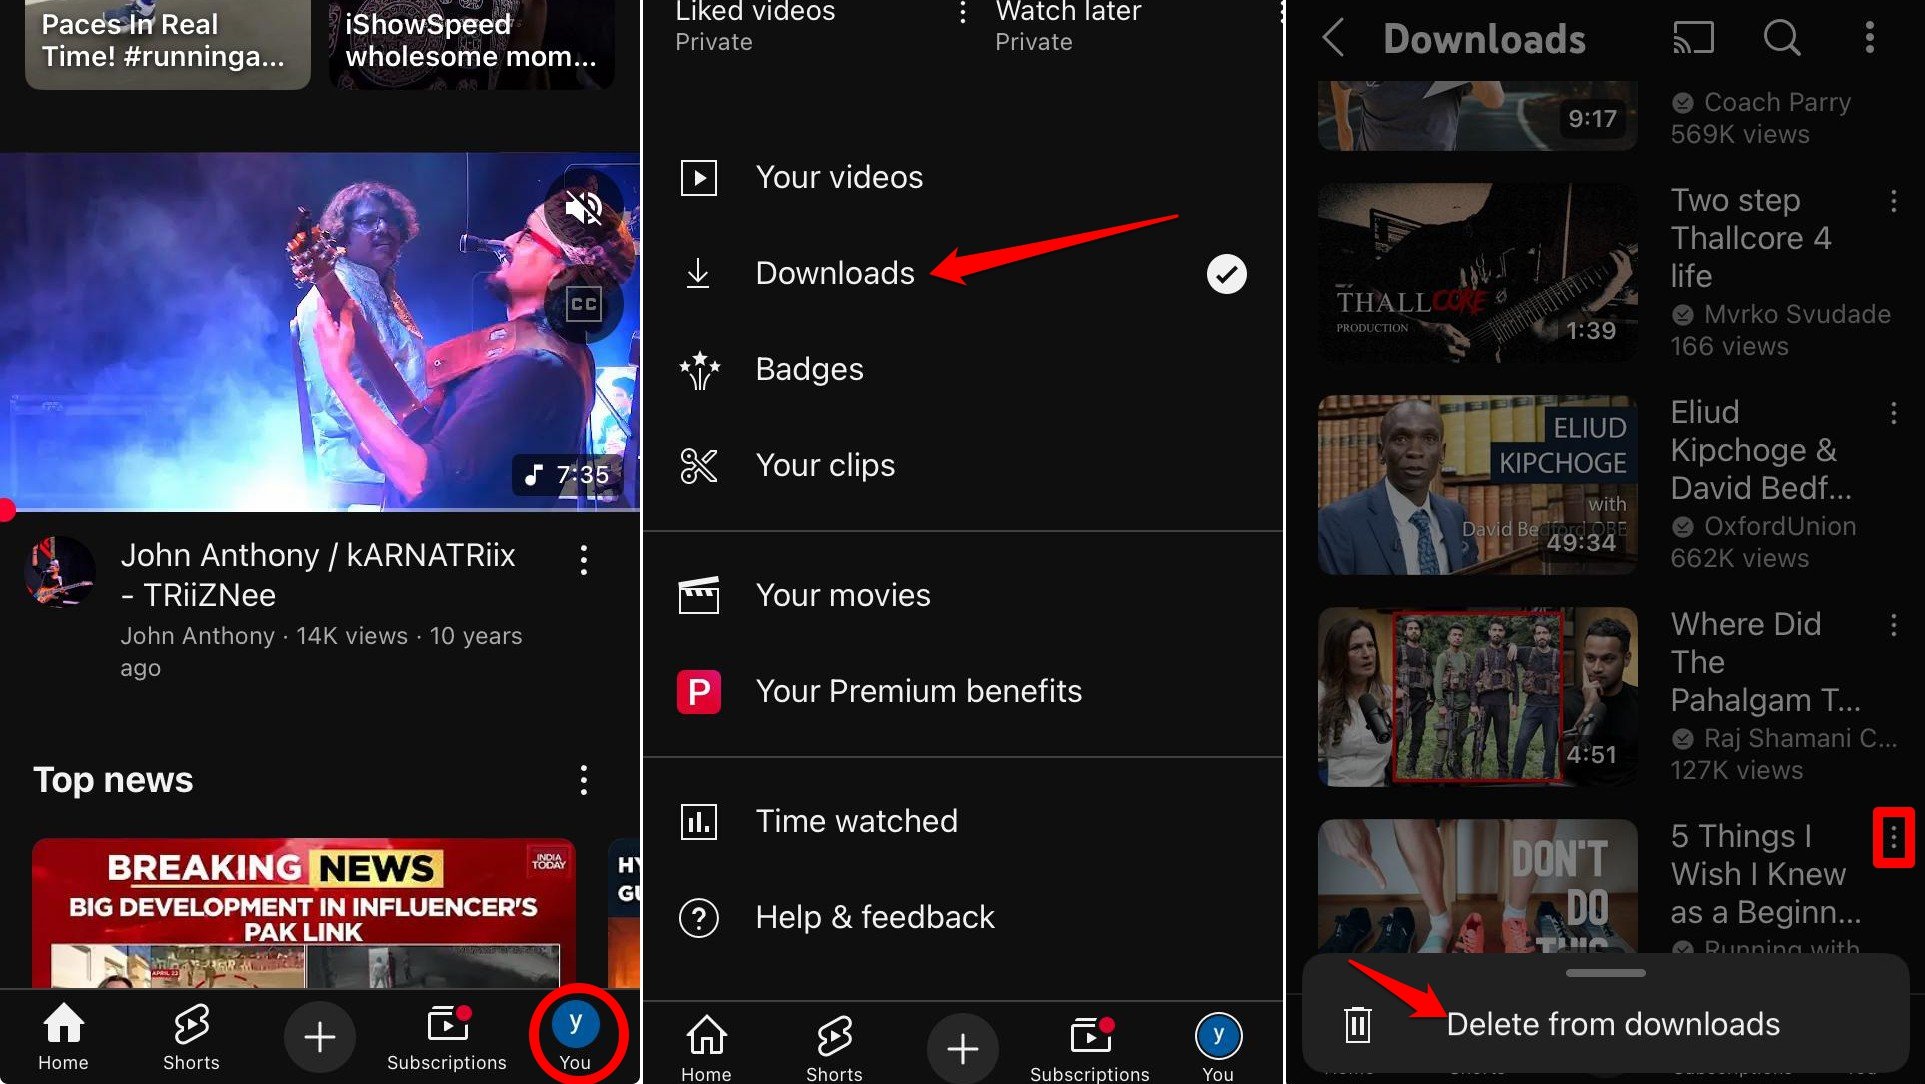Go back from the Downloads screen
1925x1084 pixels.
coord(1333,38)
